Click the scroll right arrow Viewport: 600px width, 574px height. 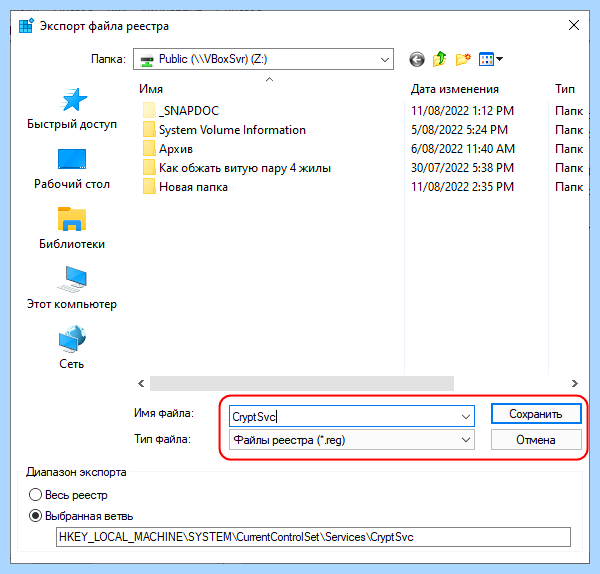coord(574,383)
